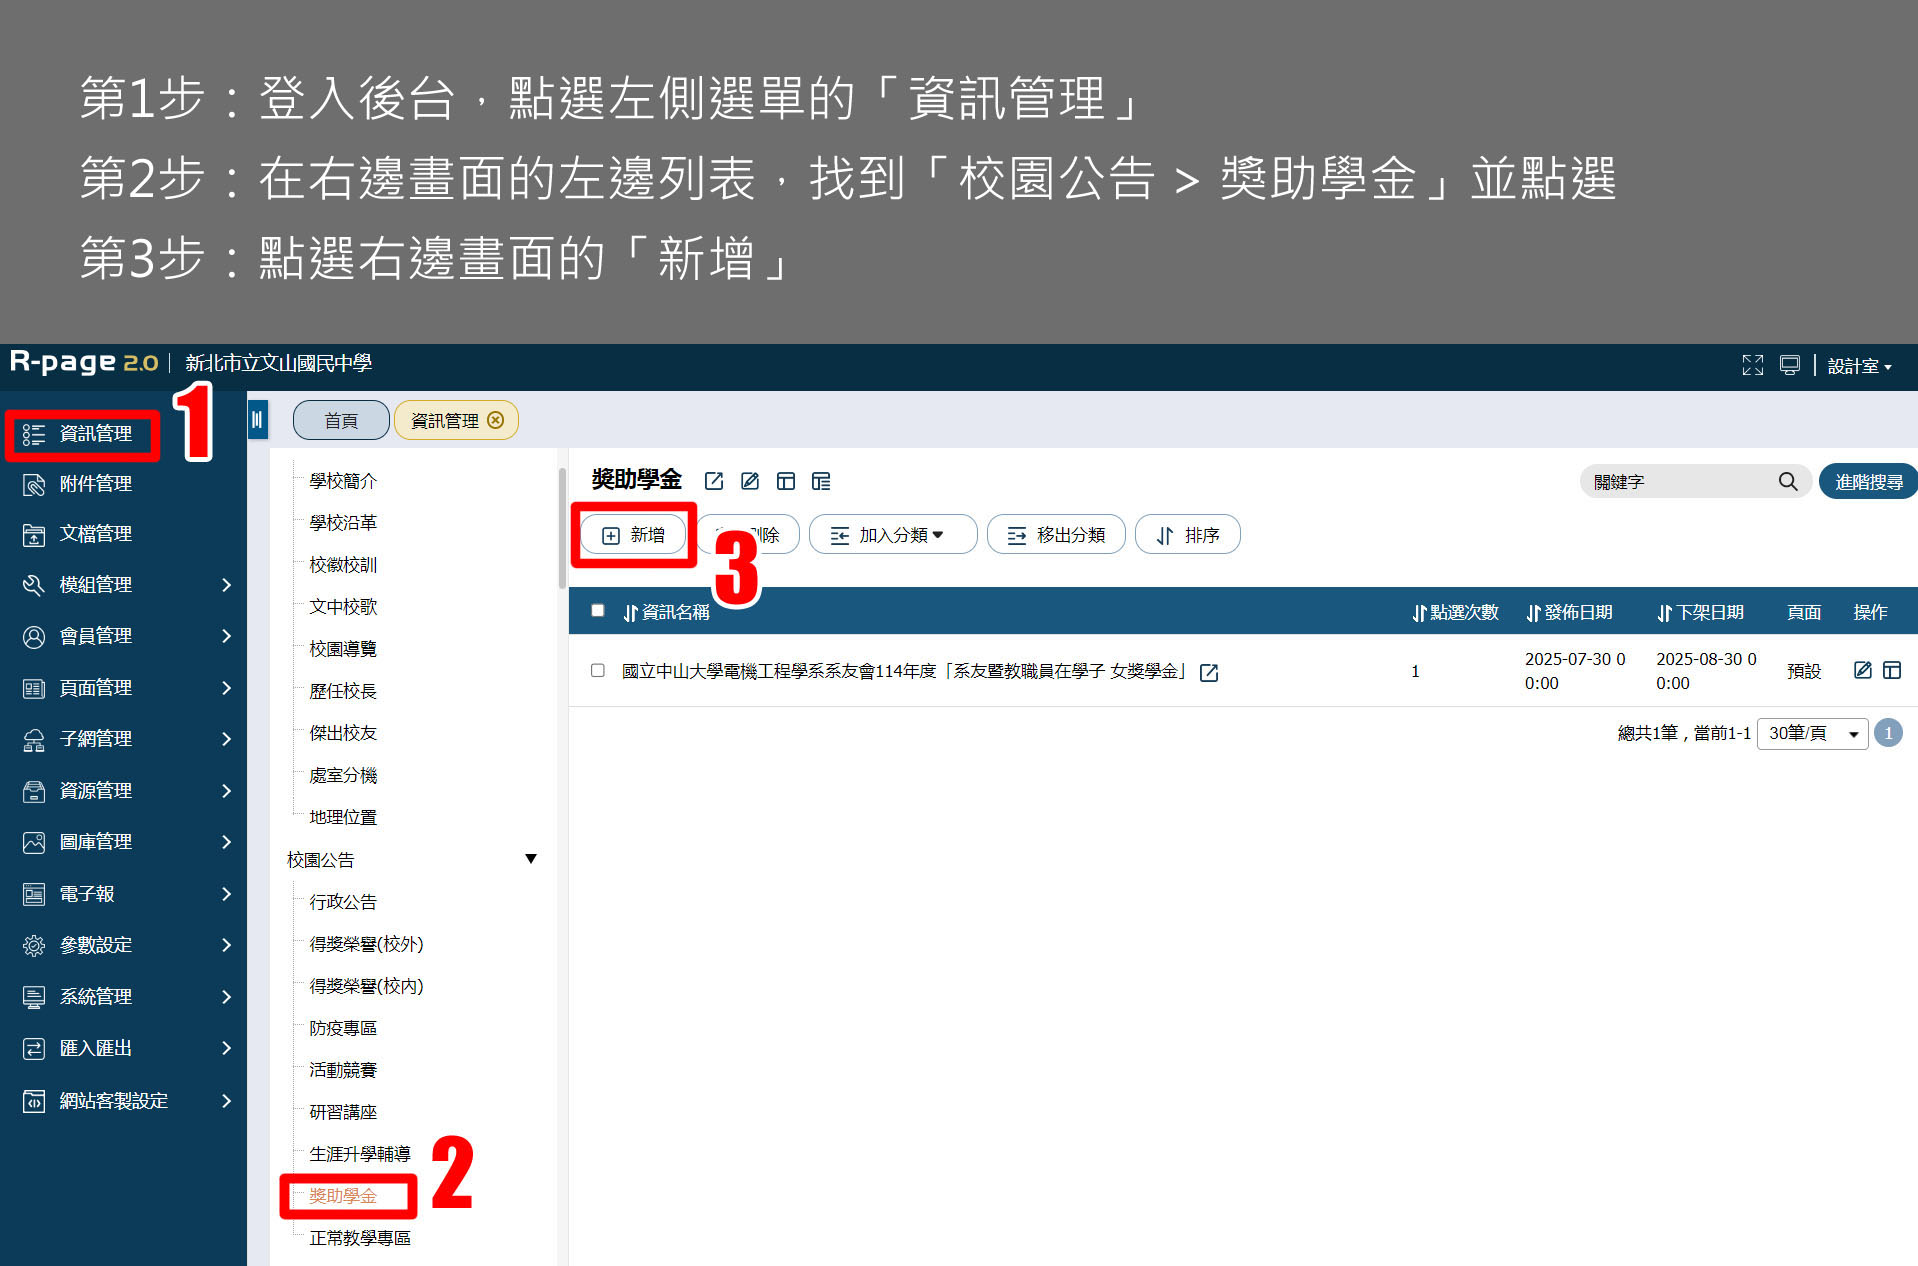Select 校園導覽 in the tree
The image size is (1918, 1266).
343,649
